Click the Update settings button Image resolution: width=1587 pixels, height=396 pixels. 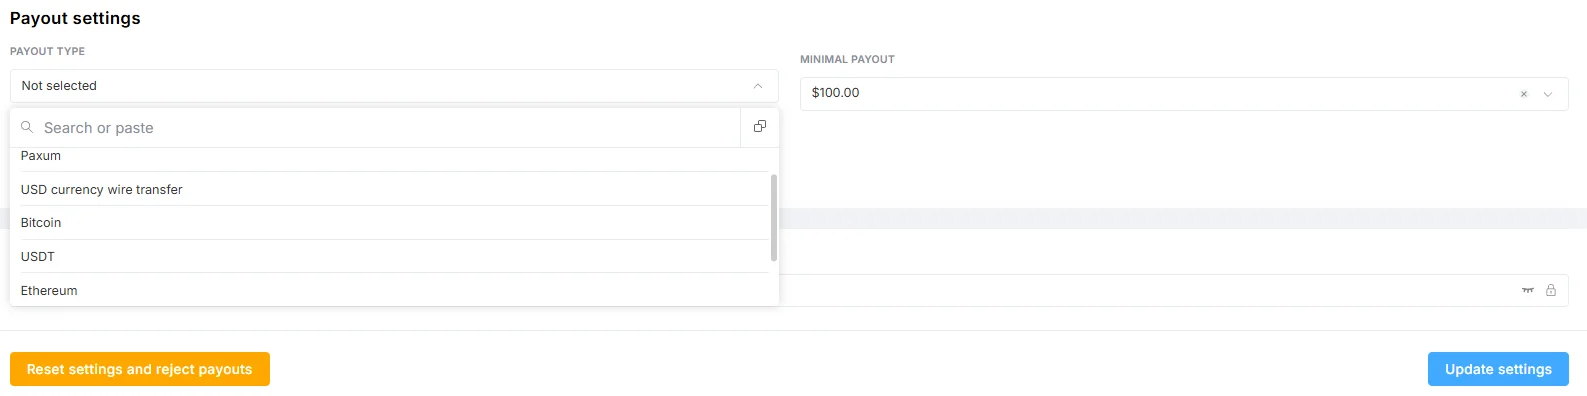coord(1498,369)
